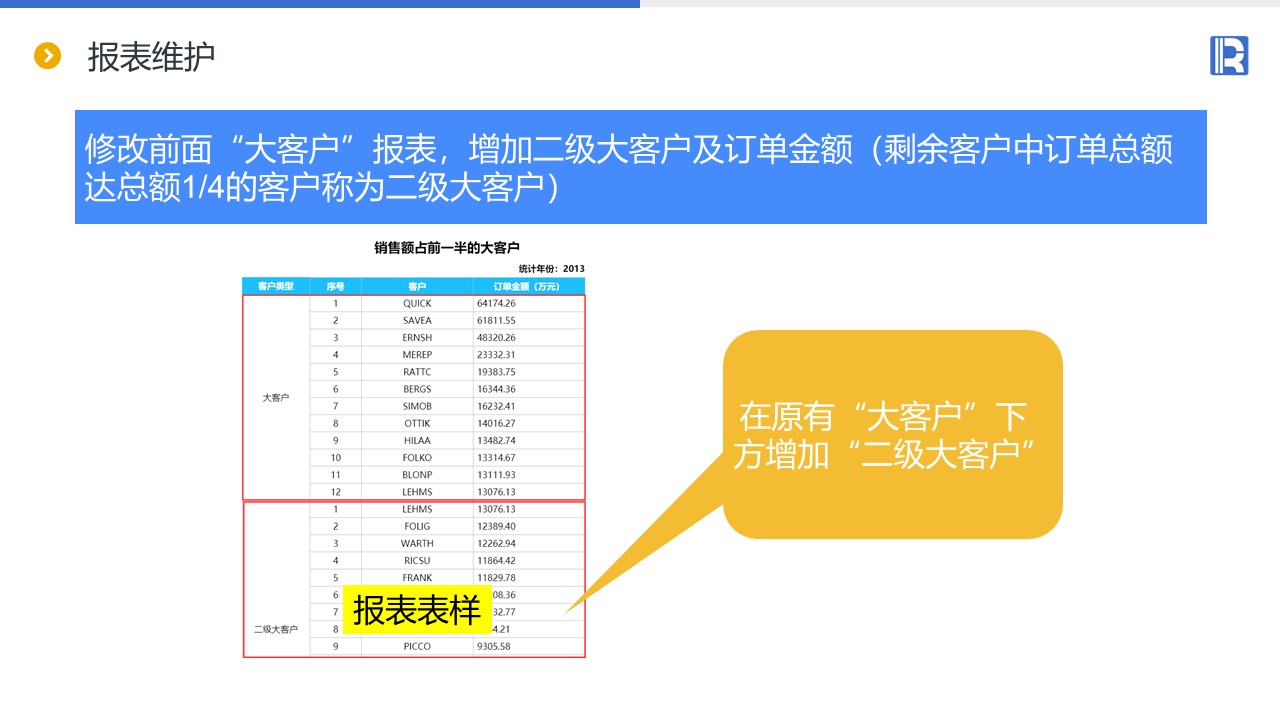Select the MEREP customer cell
The width and height of the screenshot is (1280, 720).
pos(417,355)
